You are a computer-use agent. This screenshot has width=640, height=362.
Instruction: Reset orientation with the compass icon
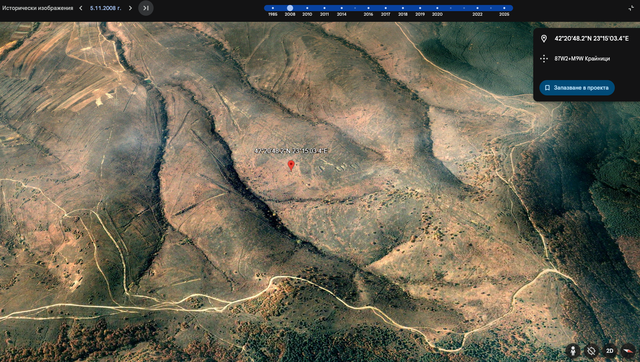point(628,351)
